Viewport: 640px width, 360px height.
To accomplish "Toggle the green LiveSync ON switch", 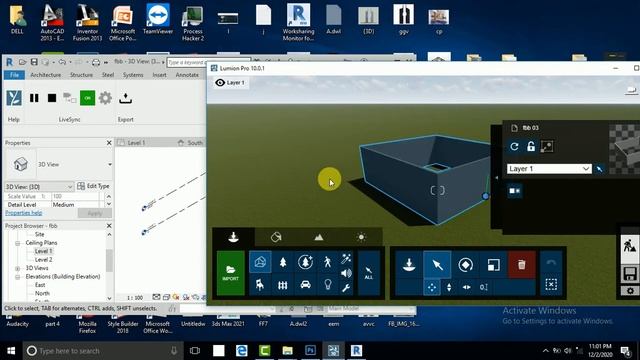I will pos(87,98).
